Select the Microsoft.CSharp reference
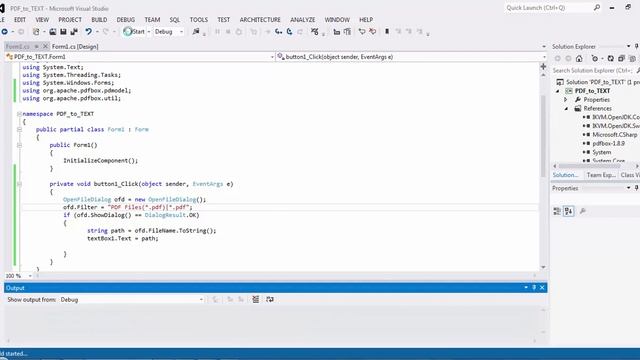Screen dimensions: 640x360 [x=614, y=134]
